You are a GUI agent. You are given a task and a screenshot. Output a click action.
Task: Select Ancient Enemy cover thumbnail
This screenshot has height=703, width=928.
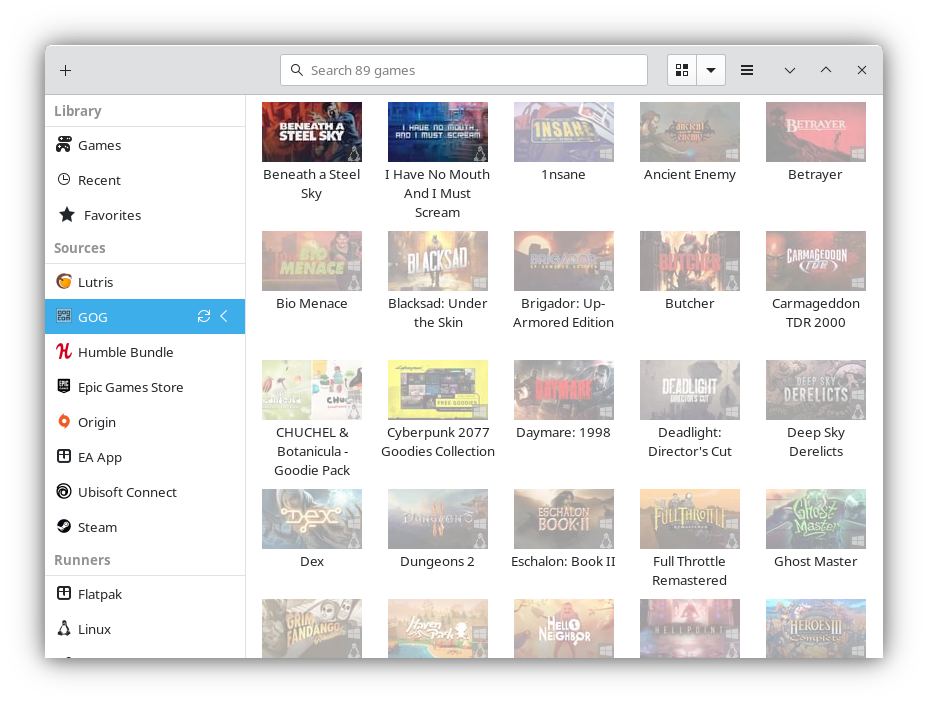(690, 132)
